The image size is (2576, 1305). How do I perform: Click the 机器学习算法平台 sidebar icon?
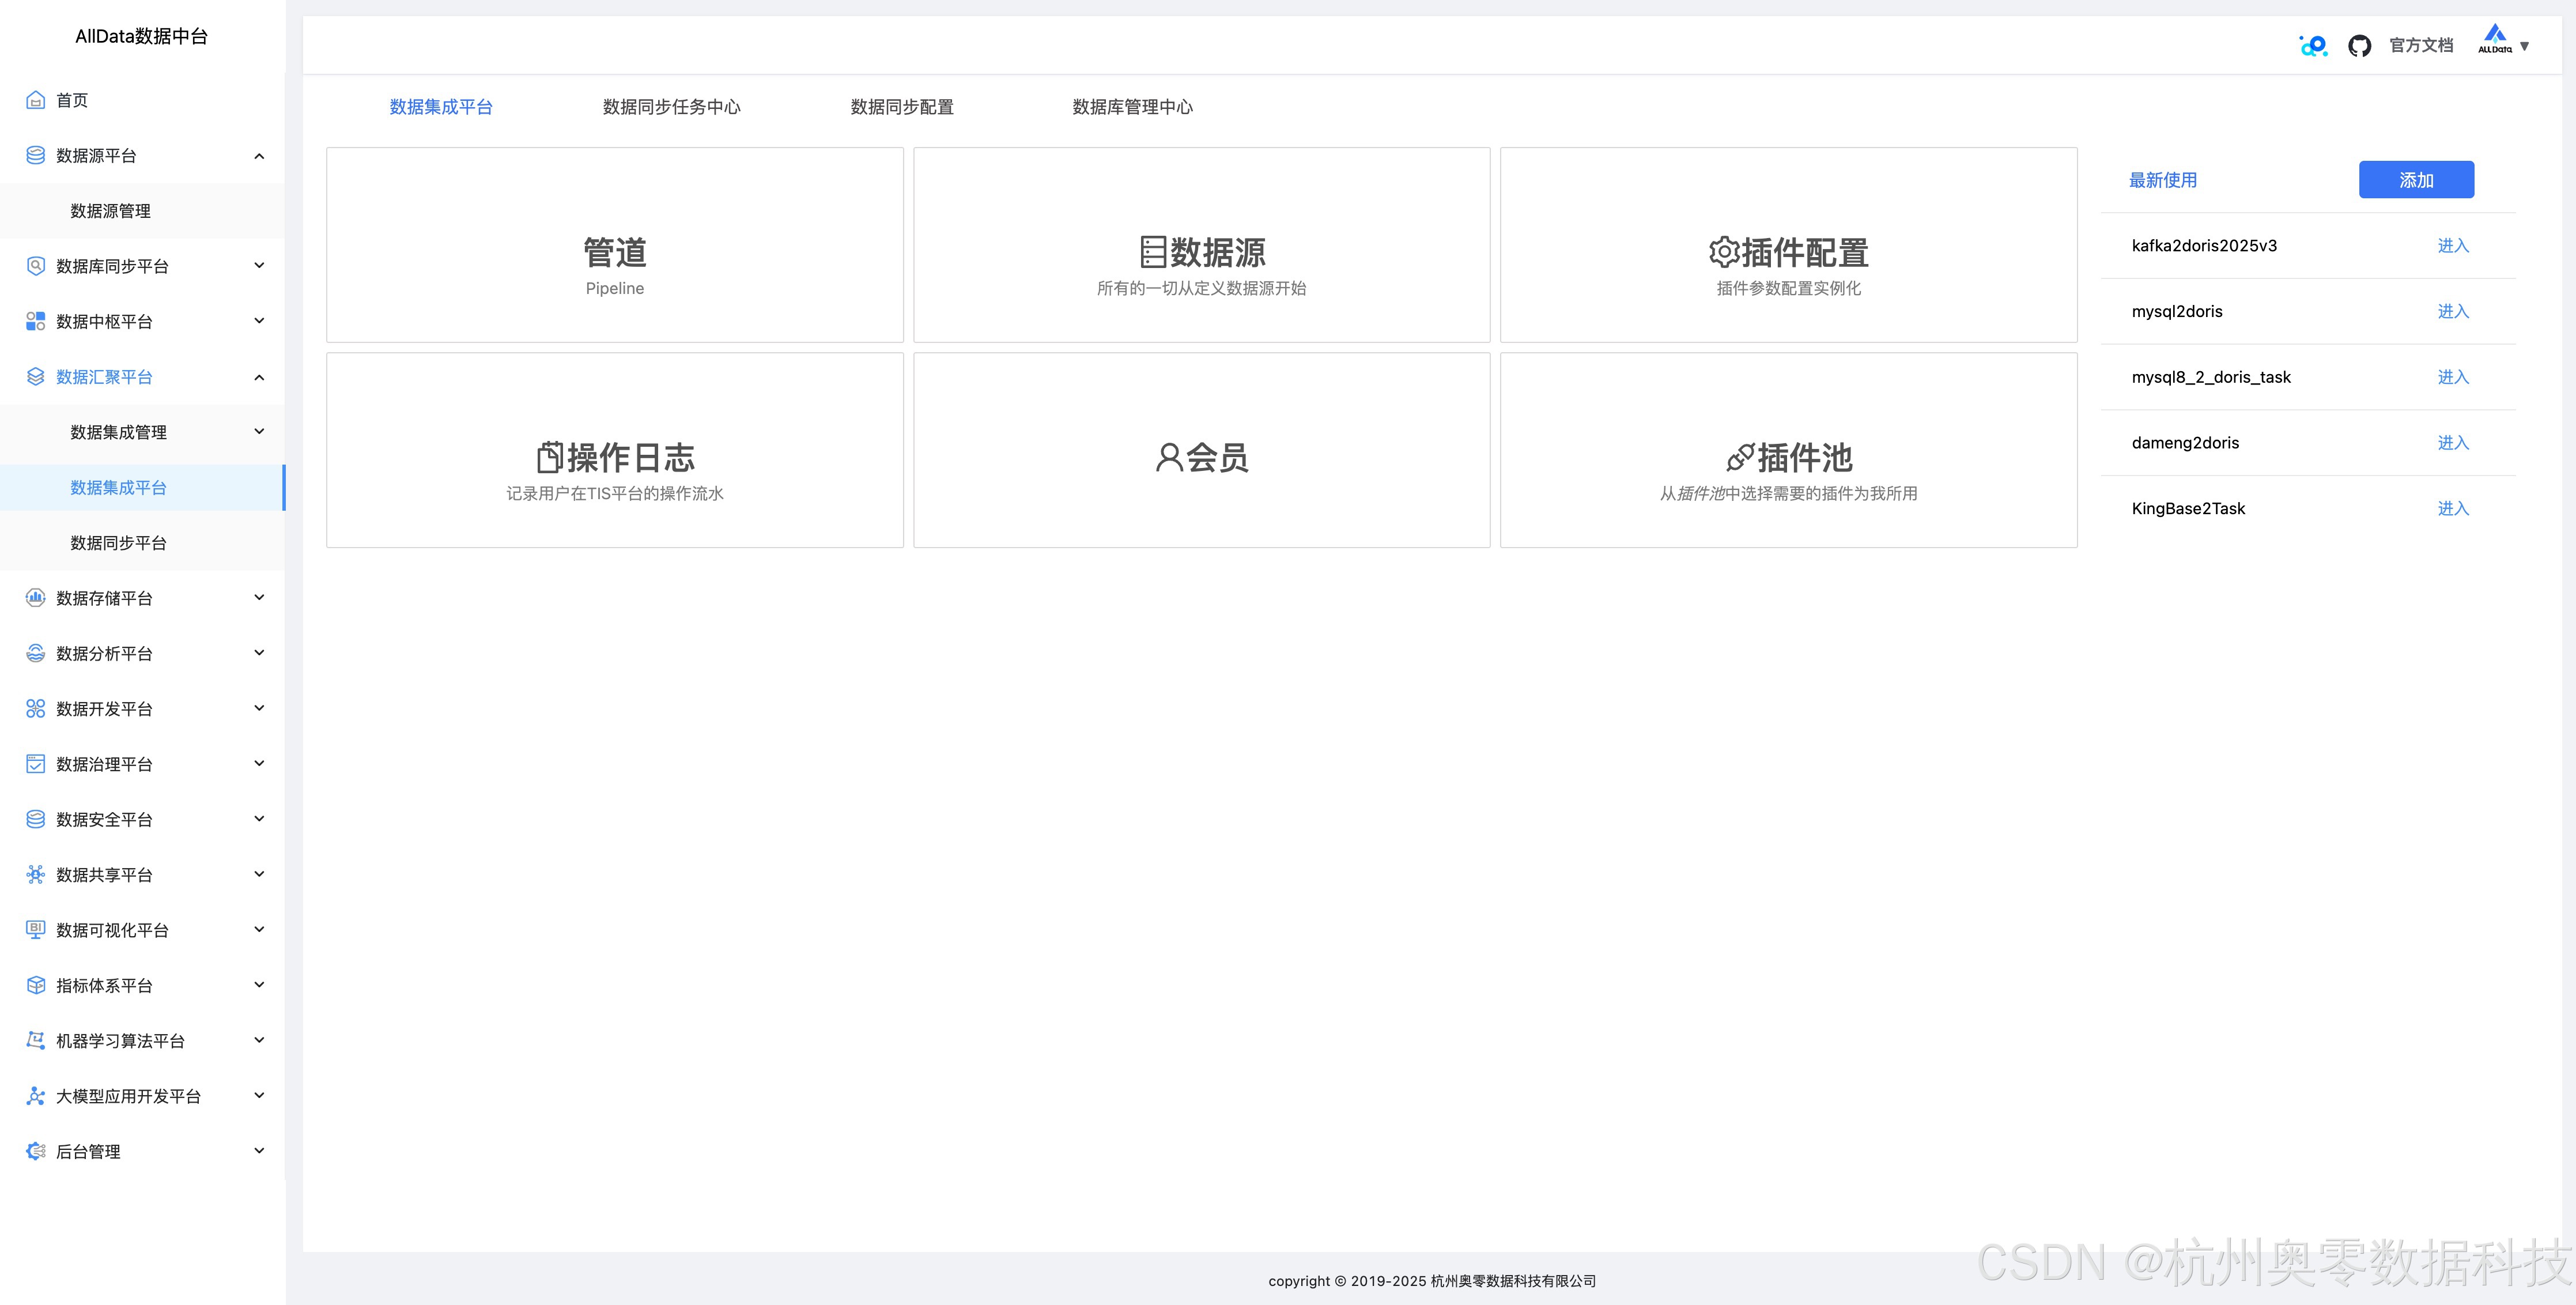pyautogui.click(x=35, y=1041)
